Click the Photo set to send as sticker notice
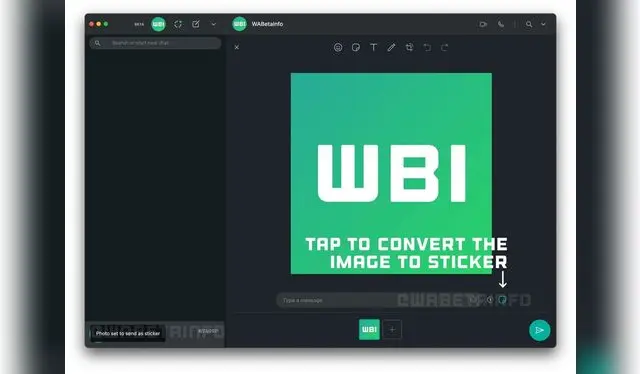This screenshot has width=640, height=374. 128,333
